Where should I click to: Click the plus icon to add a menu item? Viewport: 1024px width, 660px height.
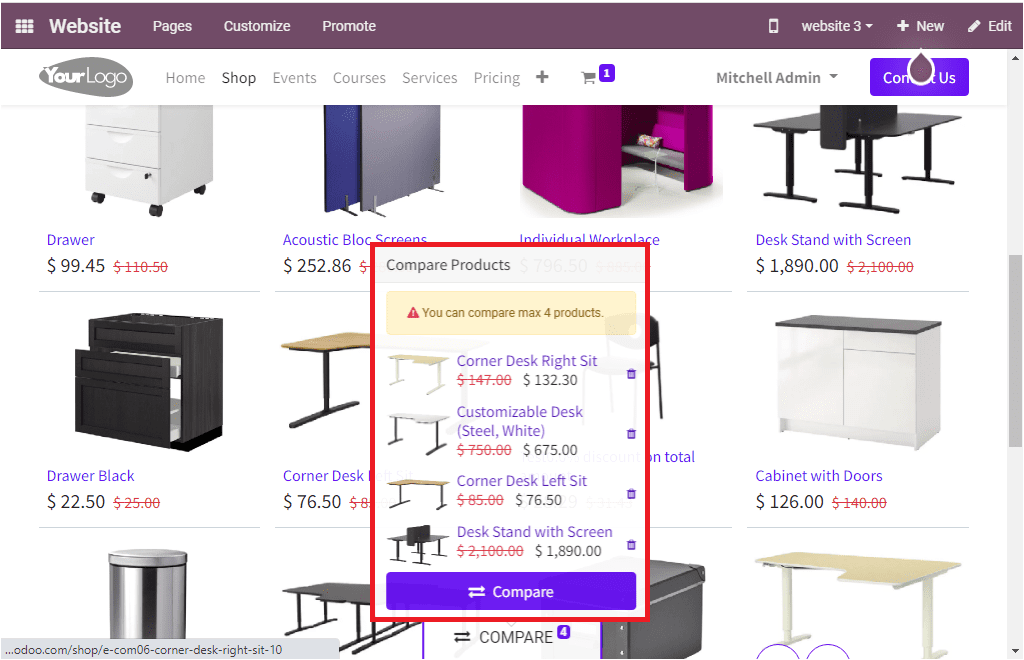click(x=541, y=76)
